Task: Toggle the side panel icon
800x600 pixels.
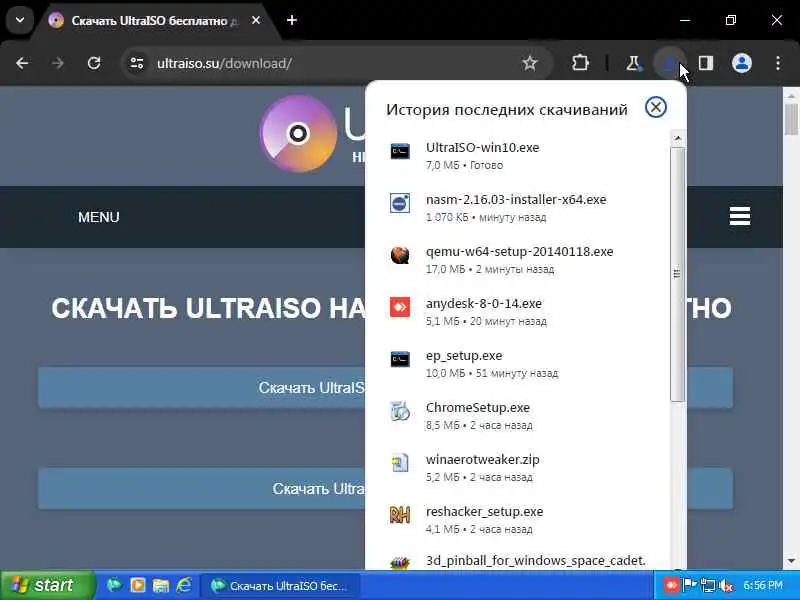Action: click(706, 63)
